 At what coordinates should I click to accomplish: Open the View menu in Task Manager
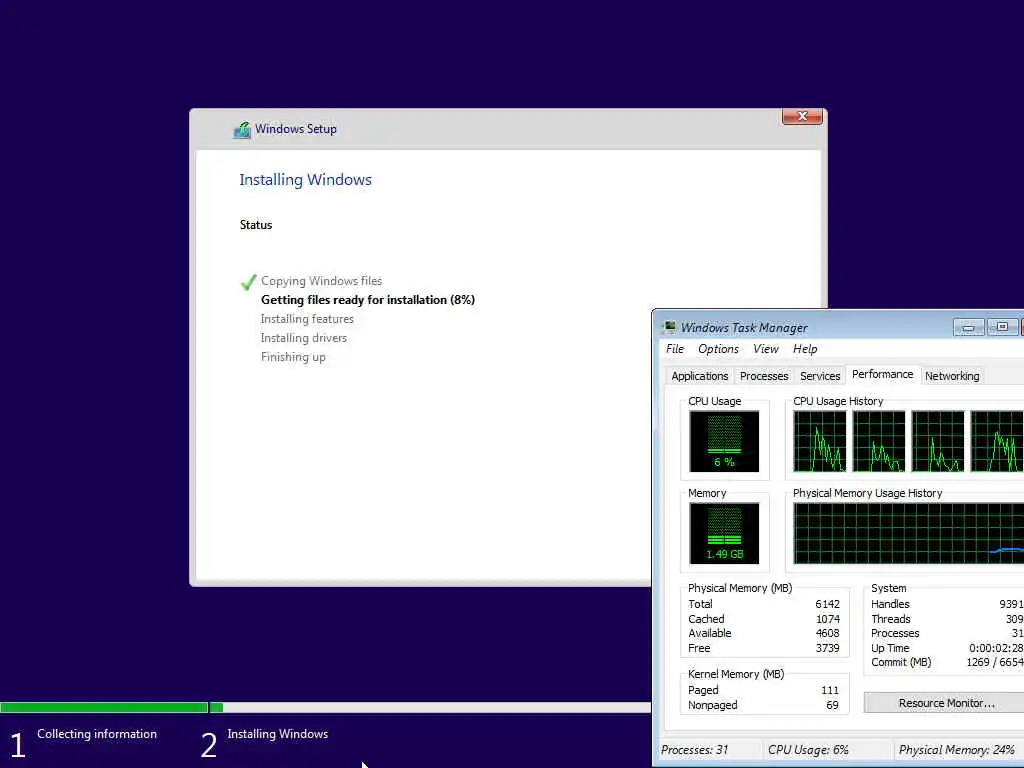coord(765,349)
